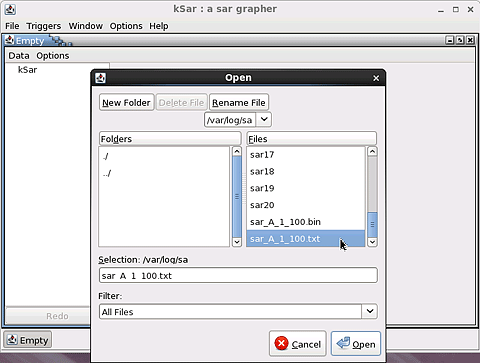Viewport: 480px width, 363px height.
Task: Select file sar17
Action: [306, 155]
